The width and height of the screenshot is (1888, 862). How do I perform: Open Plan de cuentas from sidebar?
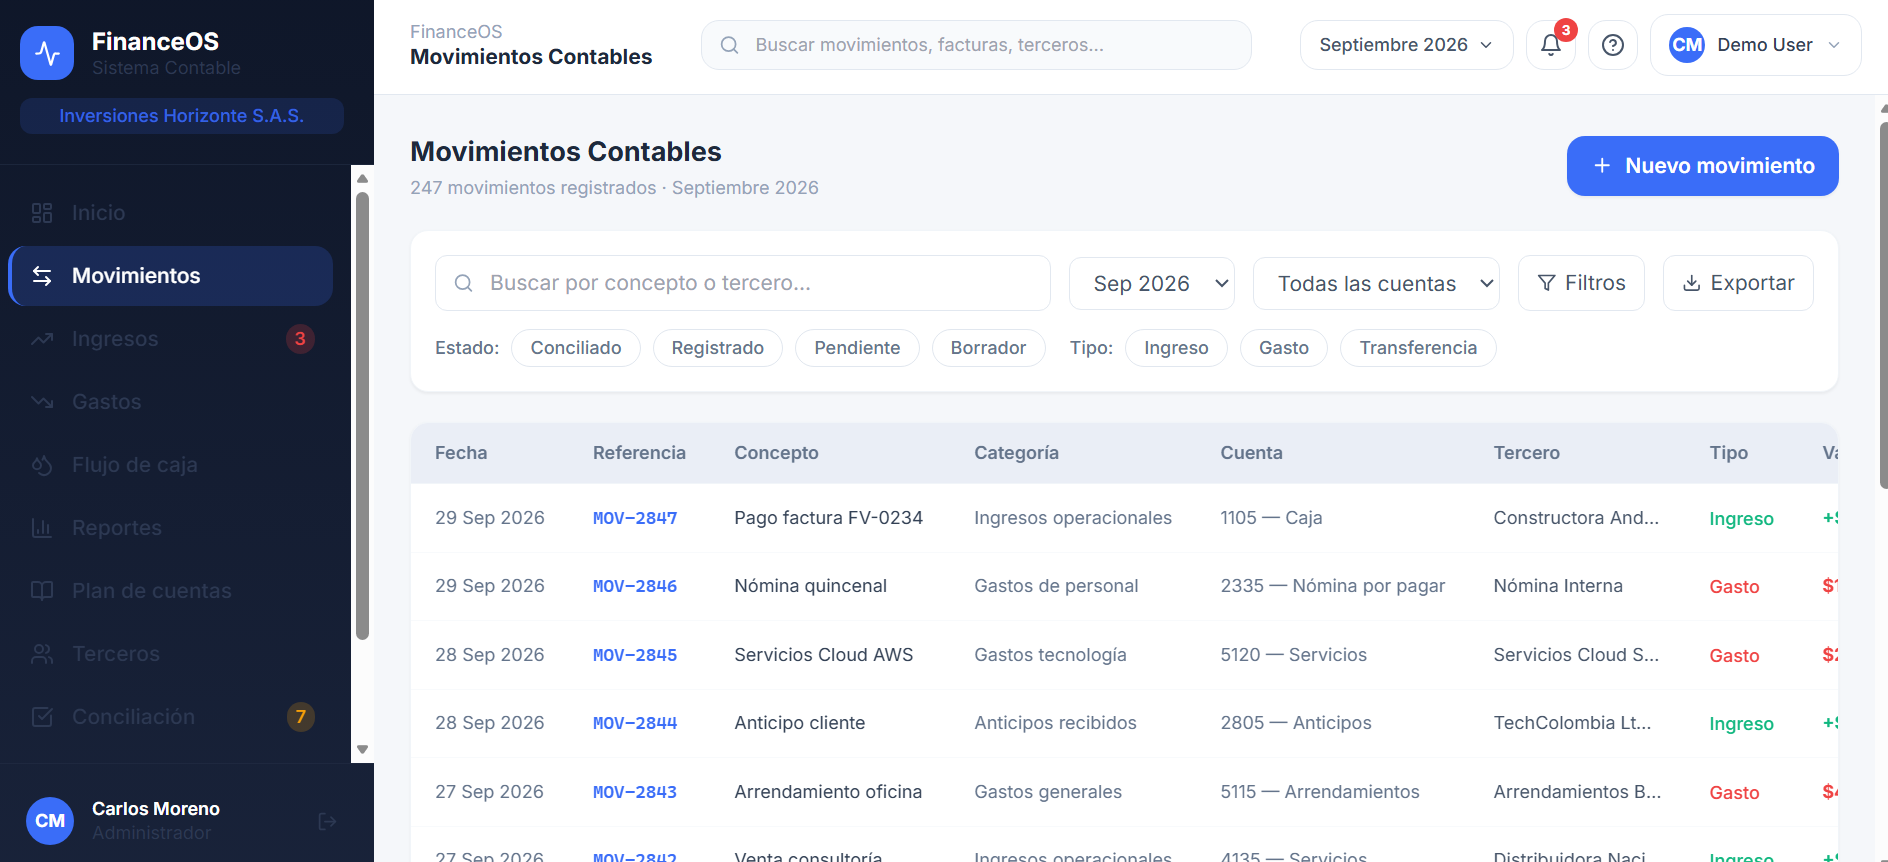171,591
